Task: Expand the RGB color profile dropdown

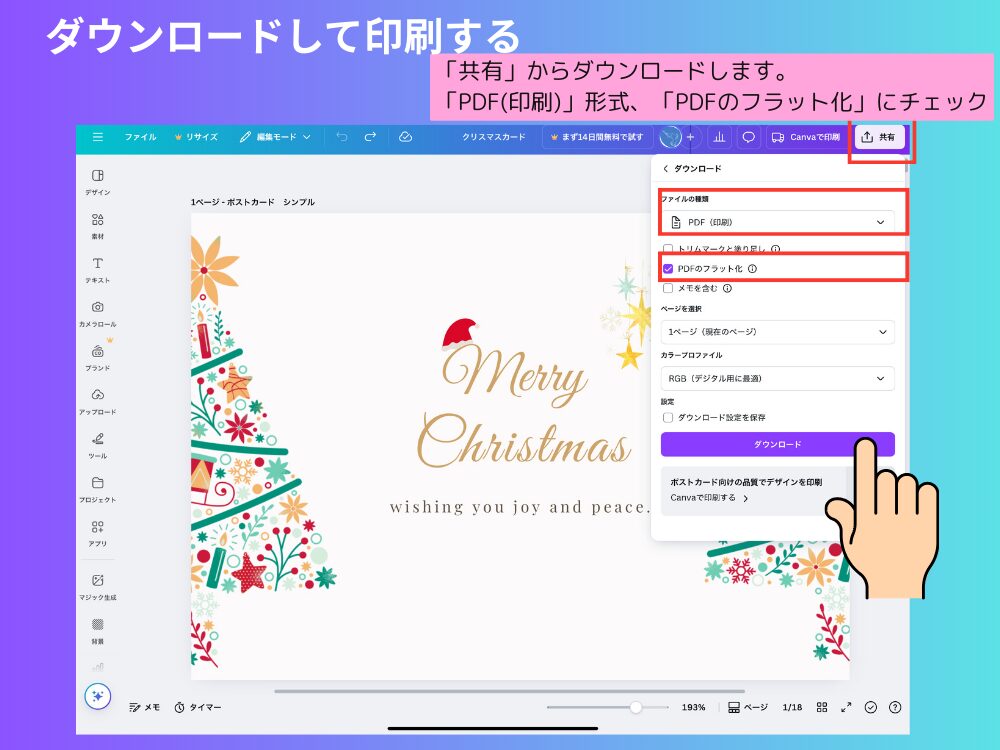Action: [777, 379]
